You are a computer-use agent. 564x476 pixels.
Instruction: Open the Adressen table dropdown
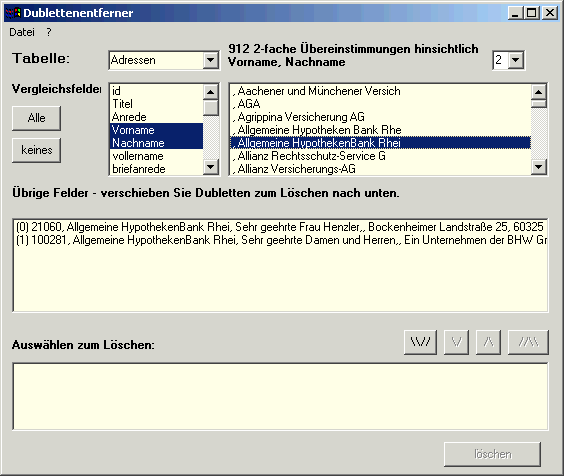coord(210,60)
